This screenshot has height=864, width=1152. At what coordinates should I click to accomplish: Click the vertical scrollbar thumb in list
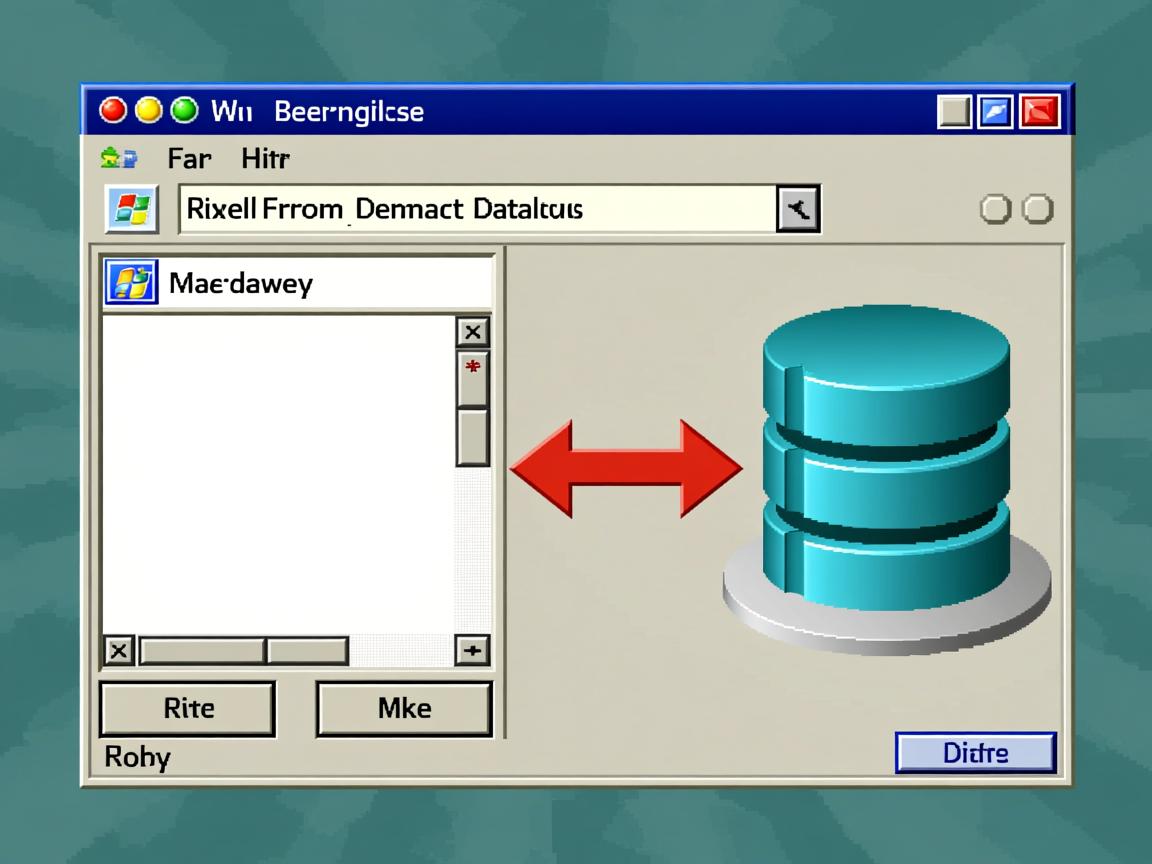click(472, 438)
